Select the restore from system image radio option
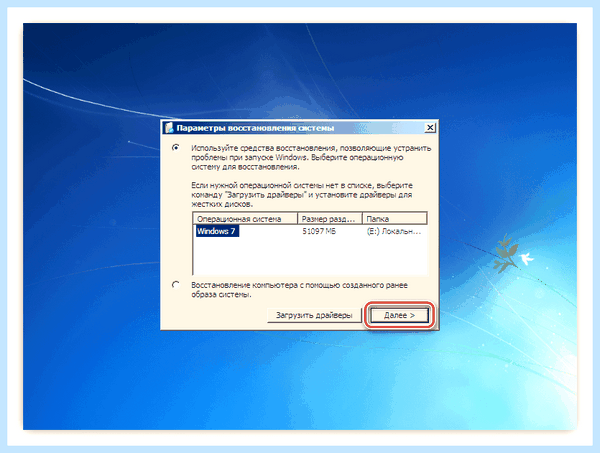Viewport: 600px width, 453px height. 176,285
